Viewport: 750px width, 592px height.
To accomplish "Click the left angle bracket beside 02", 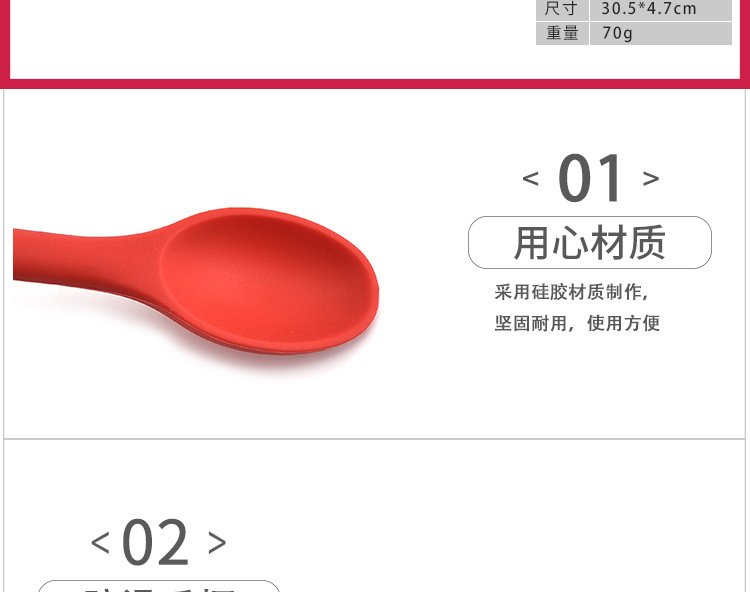I will click(100, 543).
